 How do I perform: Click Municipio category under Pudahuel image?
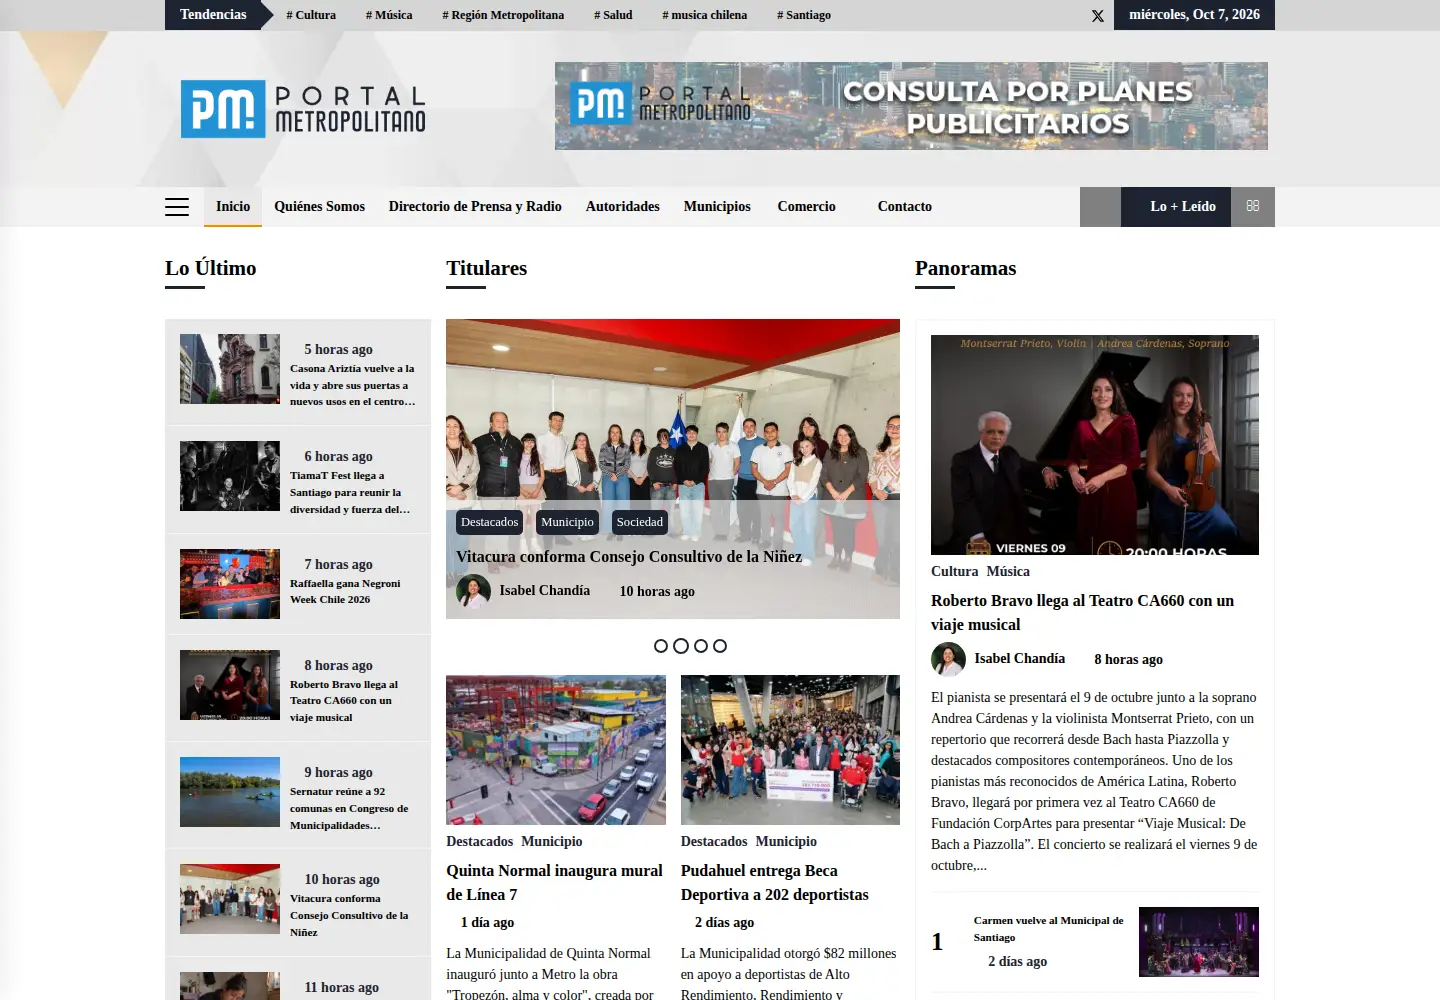coord(786,842)
